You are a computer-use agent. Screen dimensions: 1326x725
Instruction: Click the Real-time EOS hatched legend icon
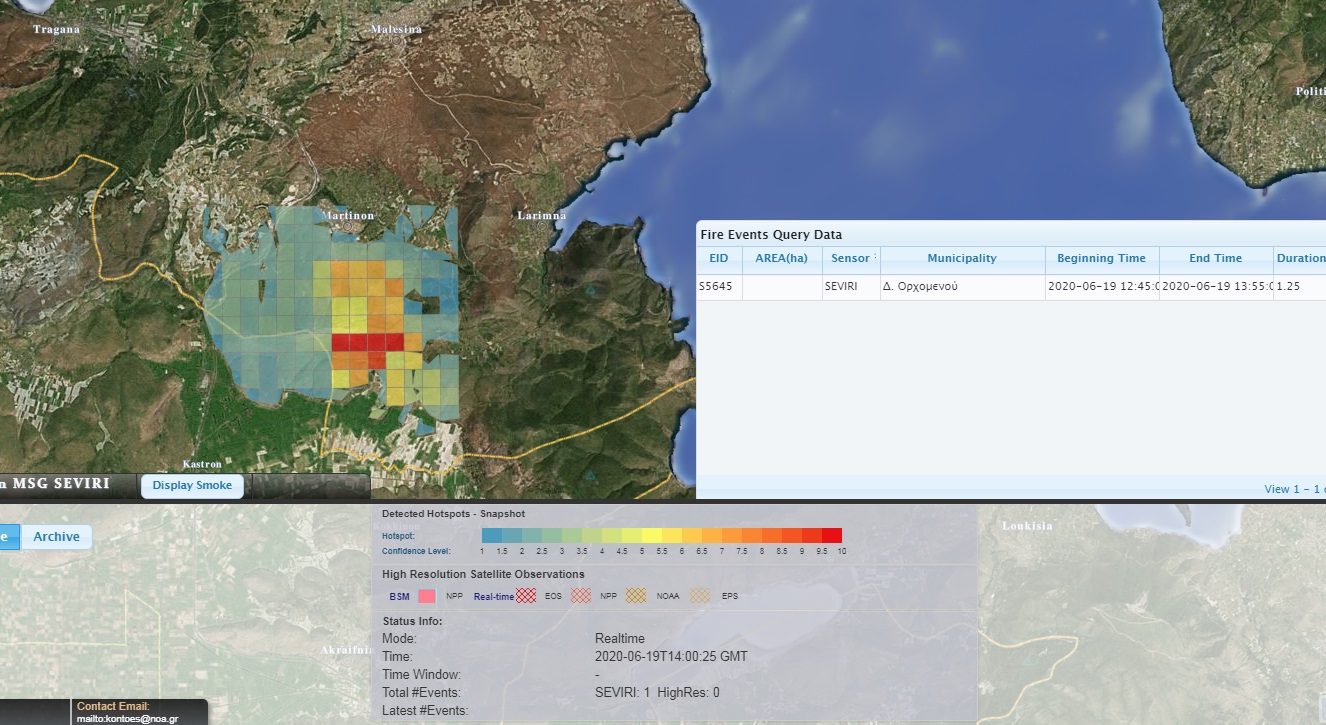coord(526,596)
